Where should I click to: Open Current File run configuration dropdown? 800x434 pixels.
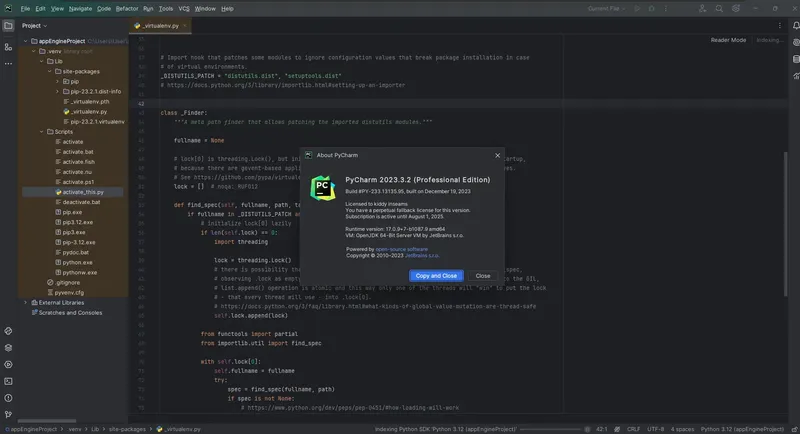tap(606, 9)
